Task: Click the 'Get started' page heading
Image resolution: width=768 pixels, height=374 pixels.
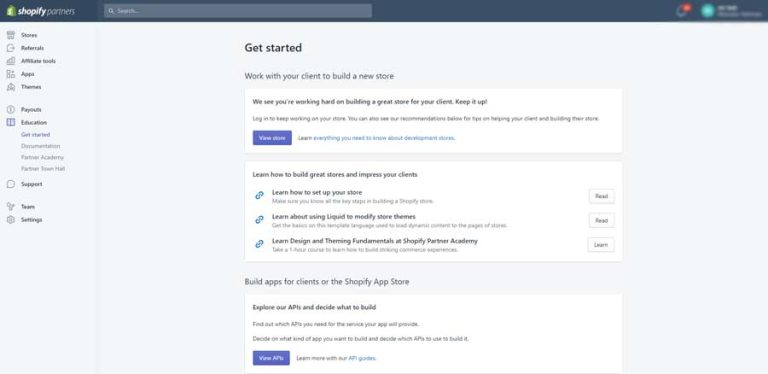Action: [273, 48]
